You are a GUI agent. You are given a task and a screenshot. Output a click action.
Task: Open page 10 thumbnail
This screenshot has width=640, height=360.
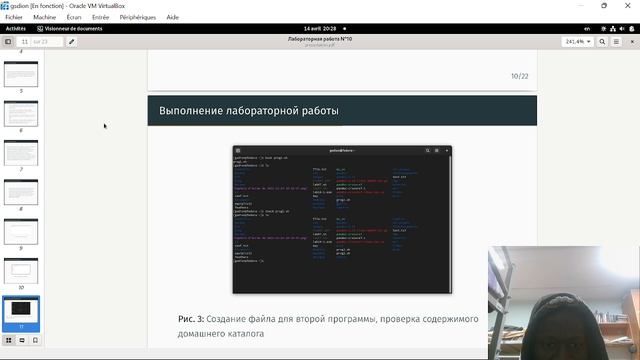pos(21,271)
